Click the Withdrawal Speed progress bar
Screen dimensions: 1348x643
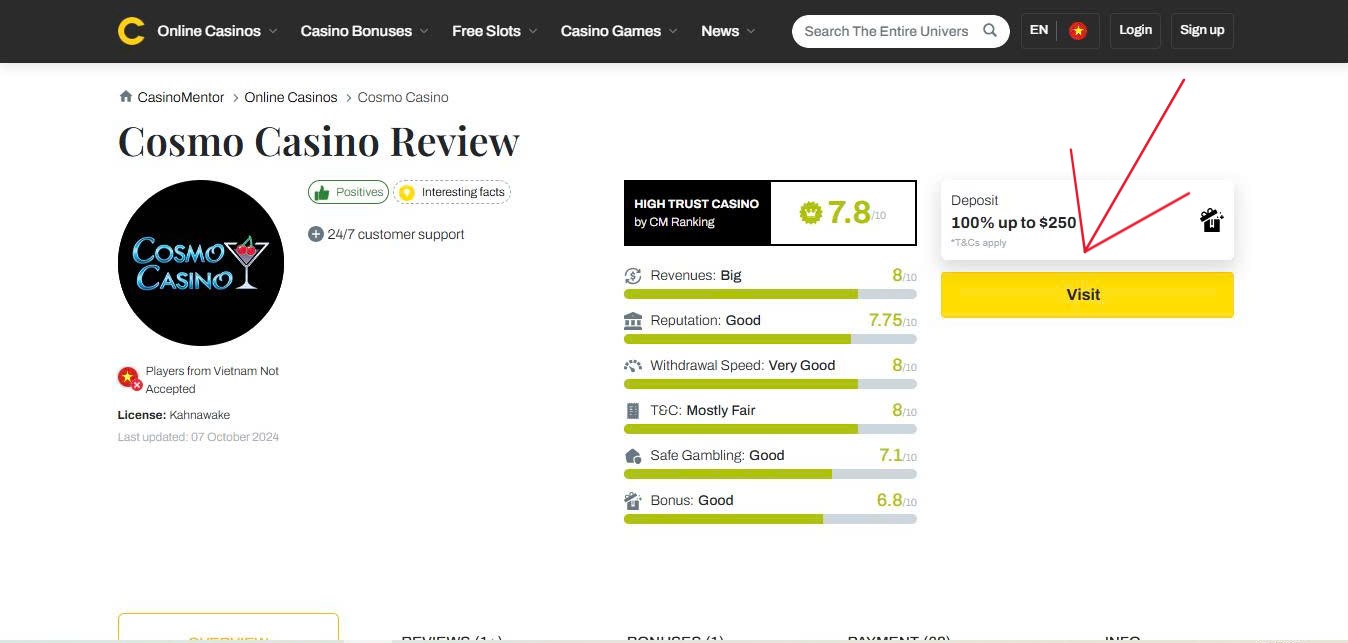770,384
